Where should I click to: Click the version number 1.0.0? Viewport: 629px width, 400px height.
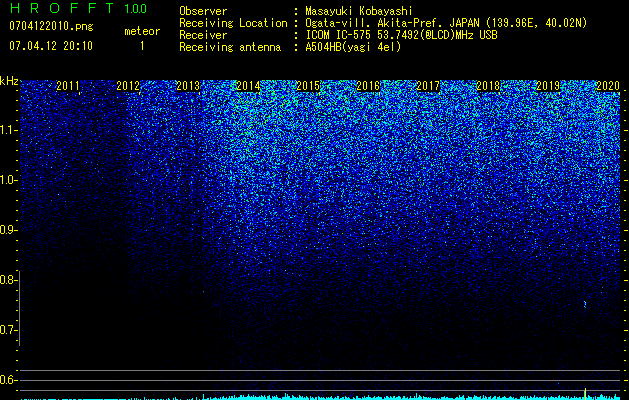coord(136,8)
